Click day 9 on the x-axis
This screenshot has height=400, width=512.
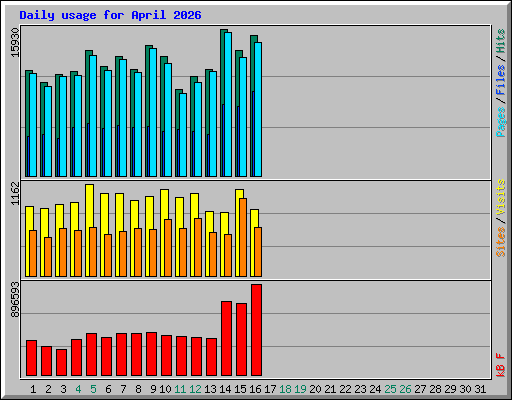point(153,389)
